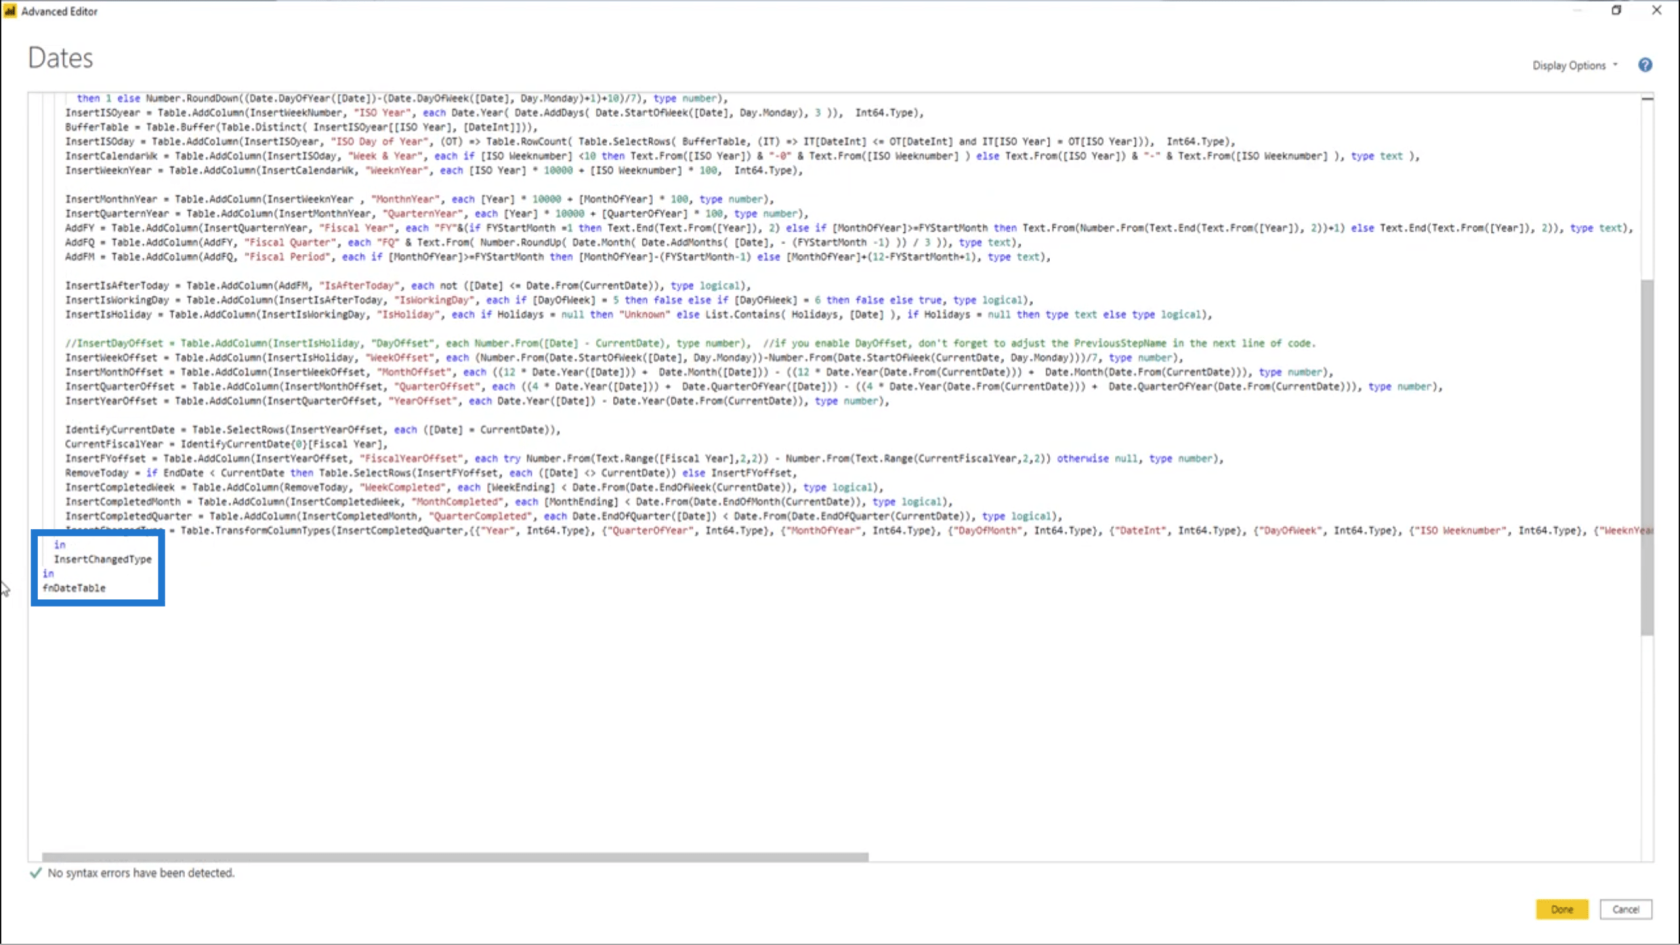Click the scroll up arrow of editor
The width and height of the screenshot is (1680, 945).
[x=1647, y=99]
